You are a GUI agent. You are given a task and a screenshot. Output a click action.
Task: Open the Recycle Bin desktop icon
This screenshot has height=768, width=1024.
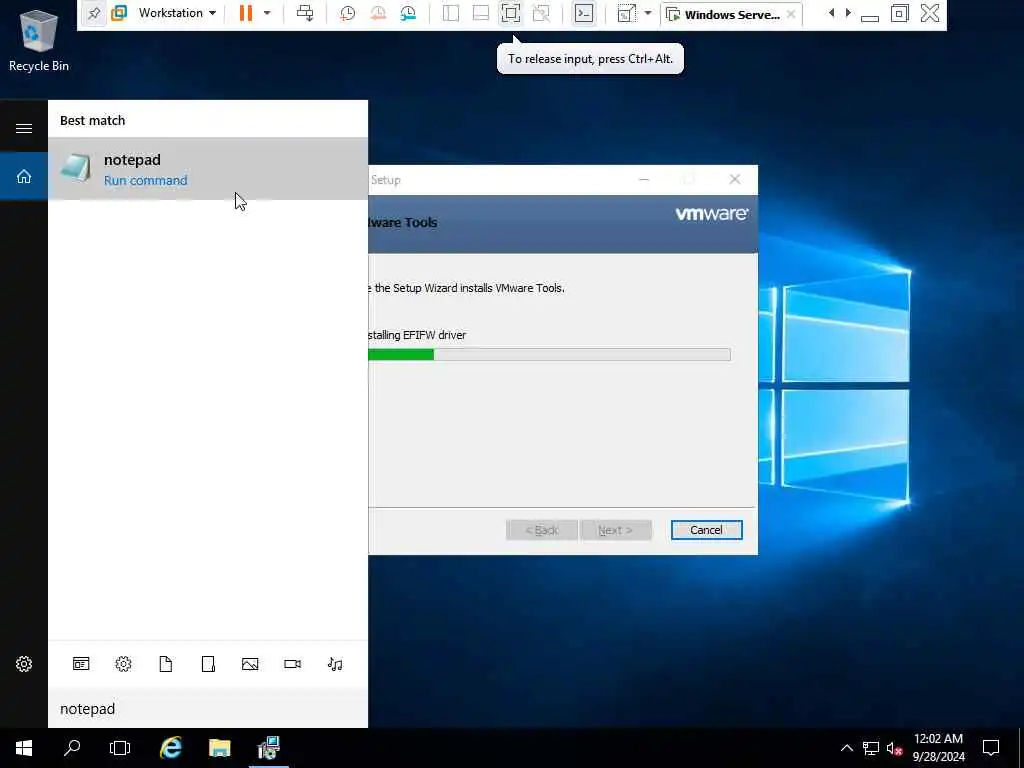tap(39, 40)
